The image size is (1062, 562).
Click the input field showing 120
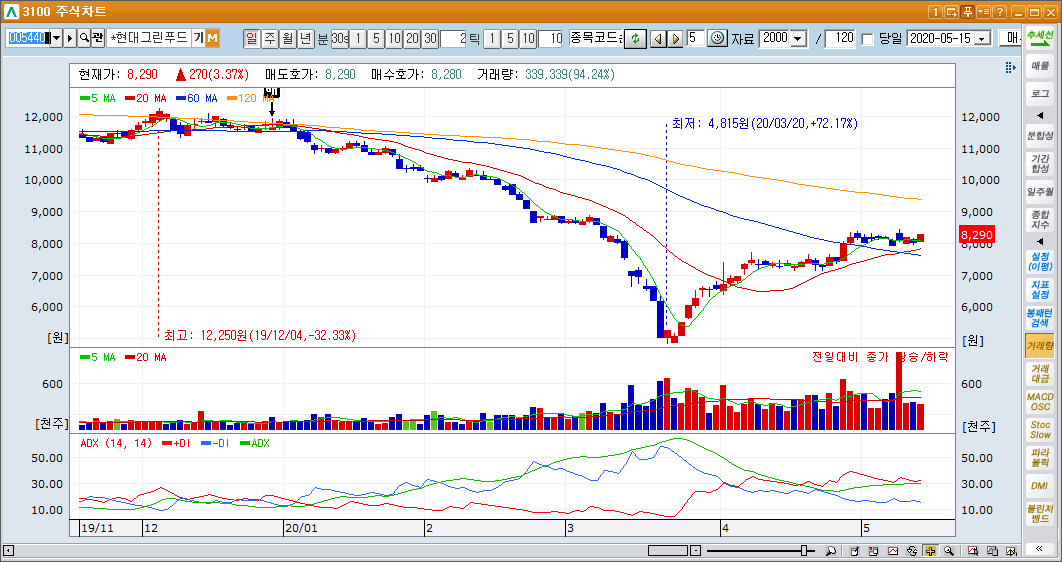pos(841,39)
